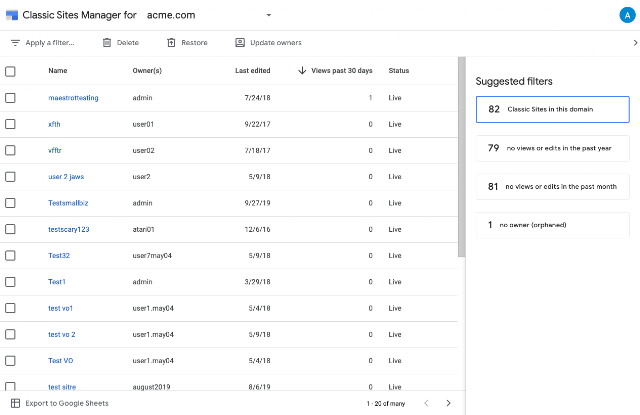Image resolution: width=640 pixels, height=415 pixels.
Task: Select the user 2 jaws row checkbox
Action: (10, 177)
